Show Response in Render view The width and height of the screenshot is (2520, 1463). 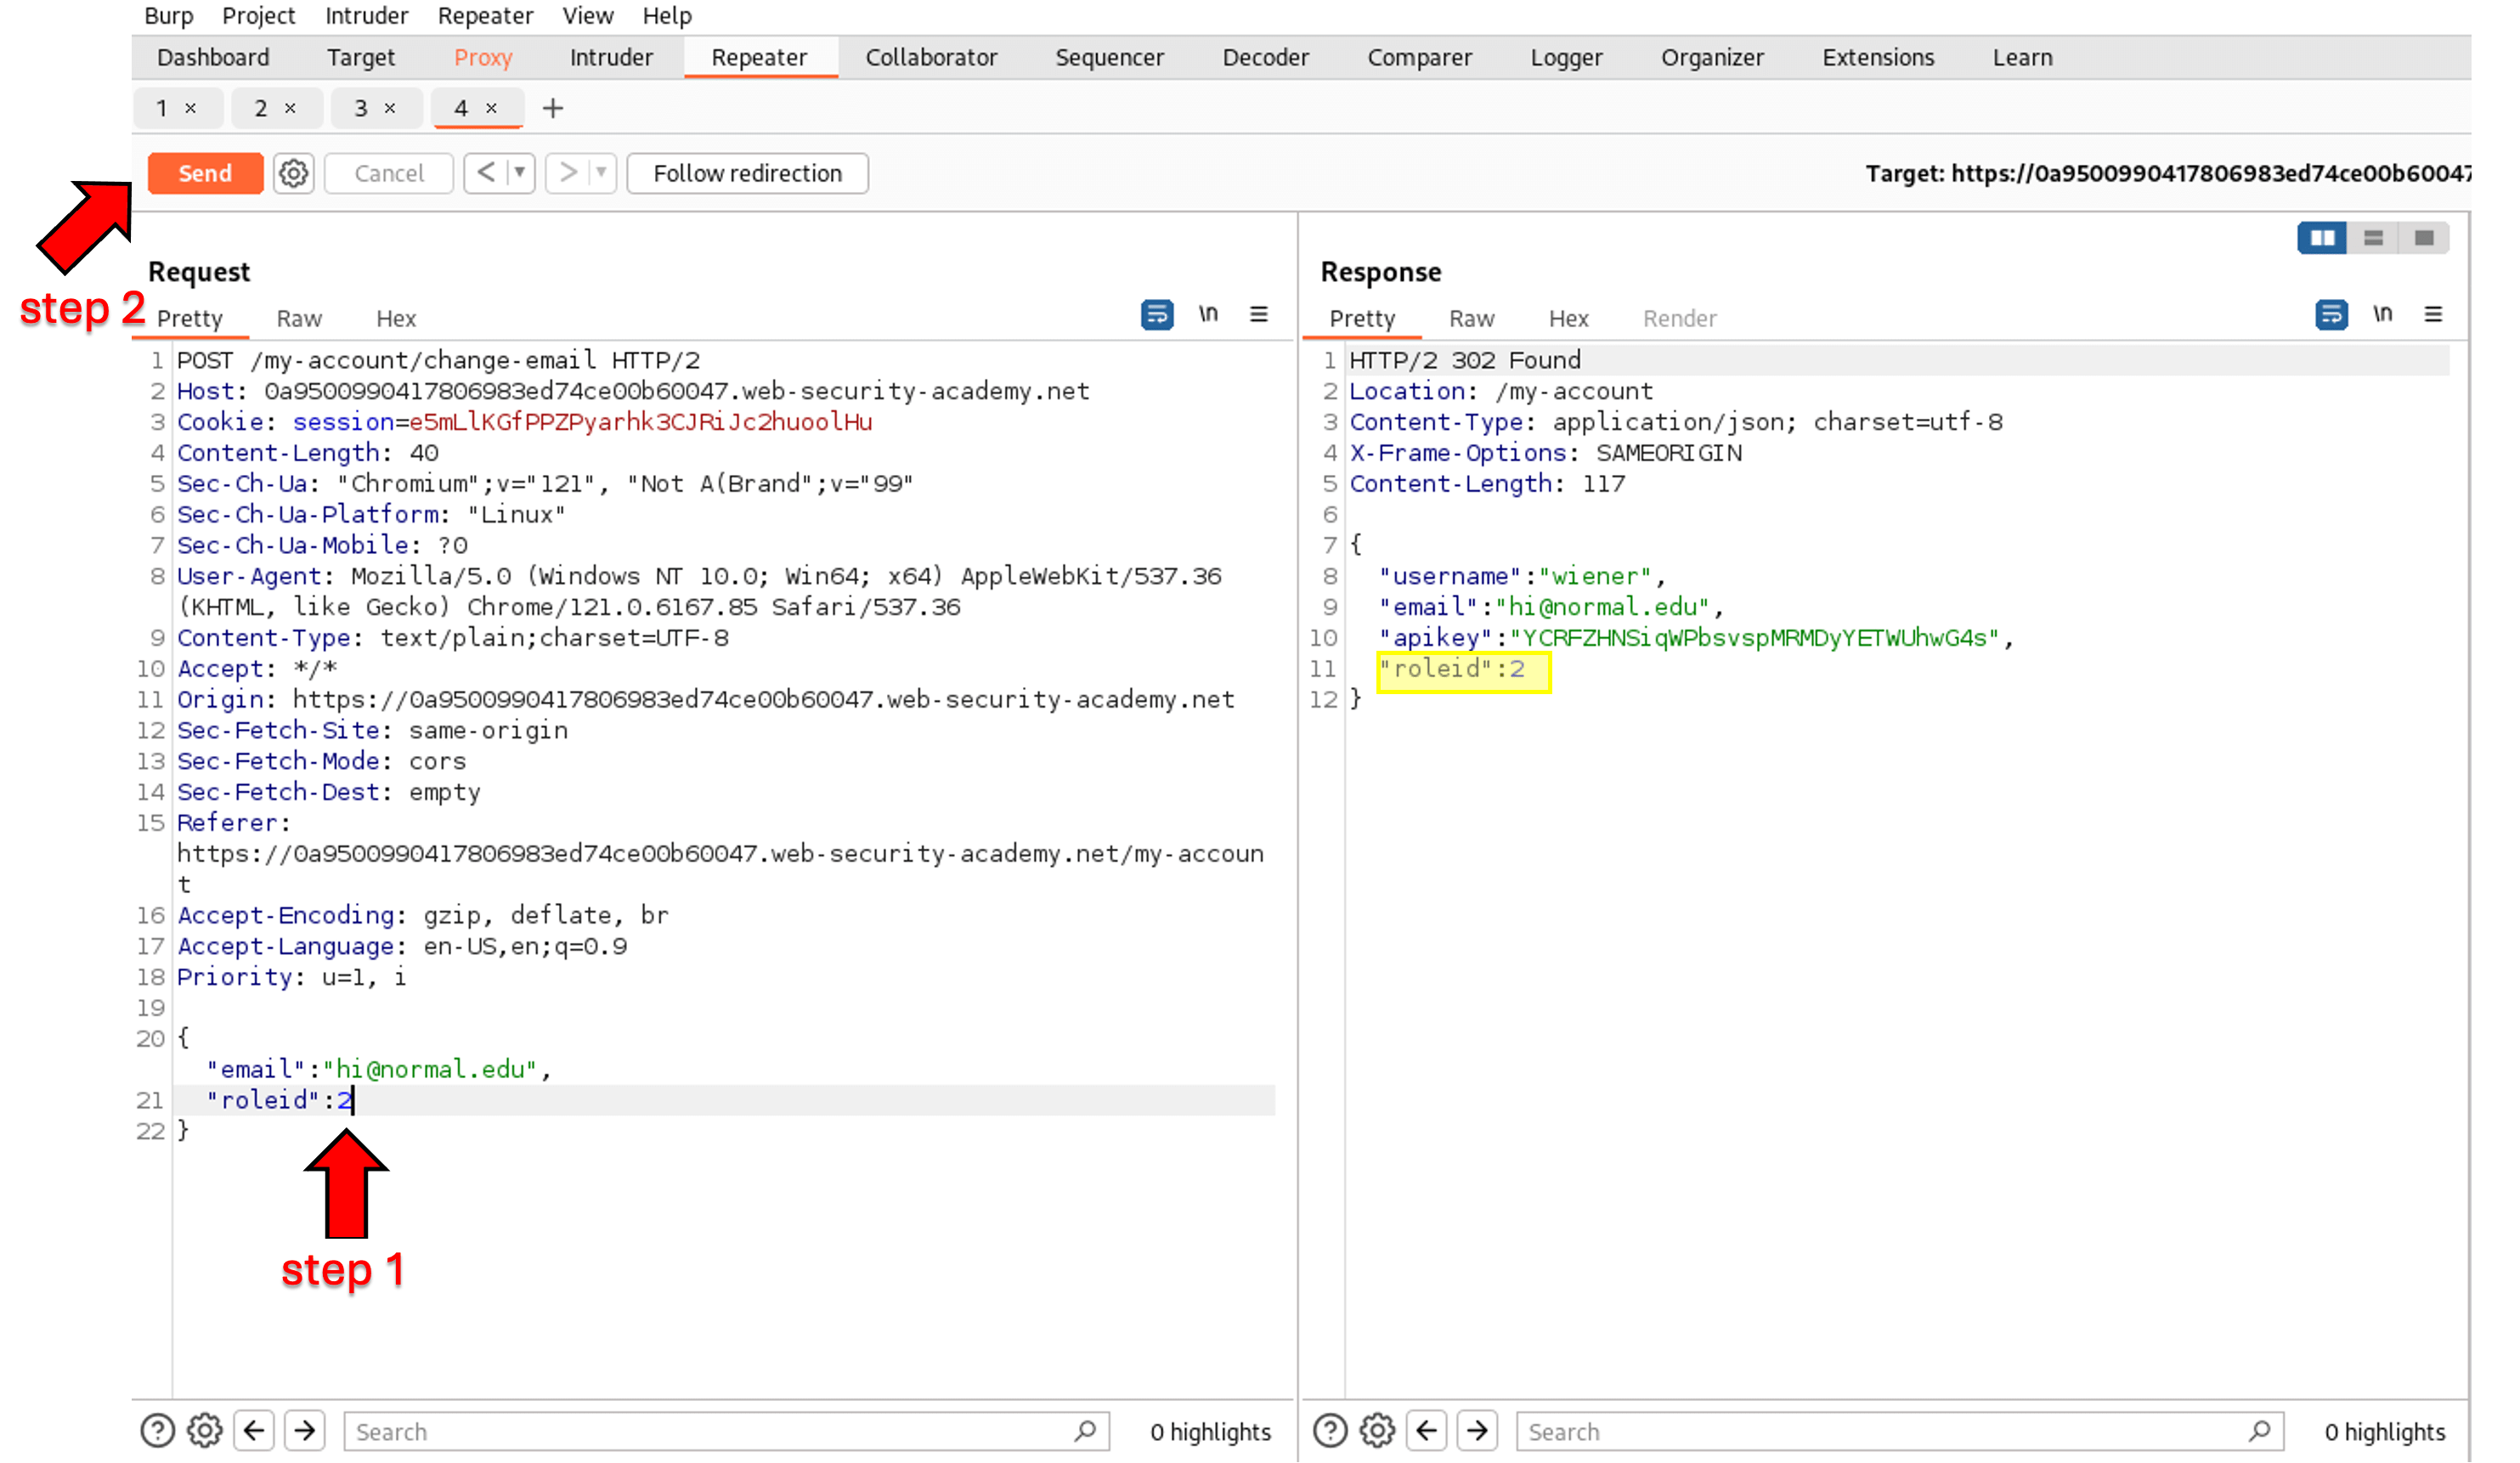coord(1679,319)
